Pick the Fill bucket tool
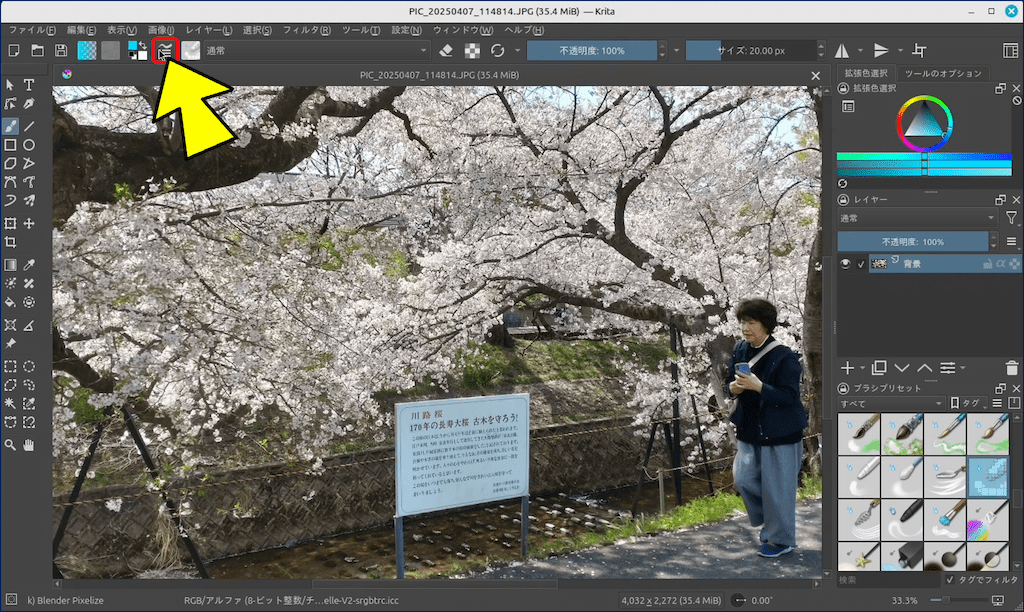The height and width of the screenshot is (612, 1024). click(10, 301)
